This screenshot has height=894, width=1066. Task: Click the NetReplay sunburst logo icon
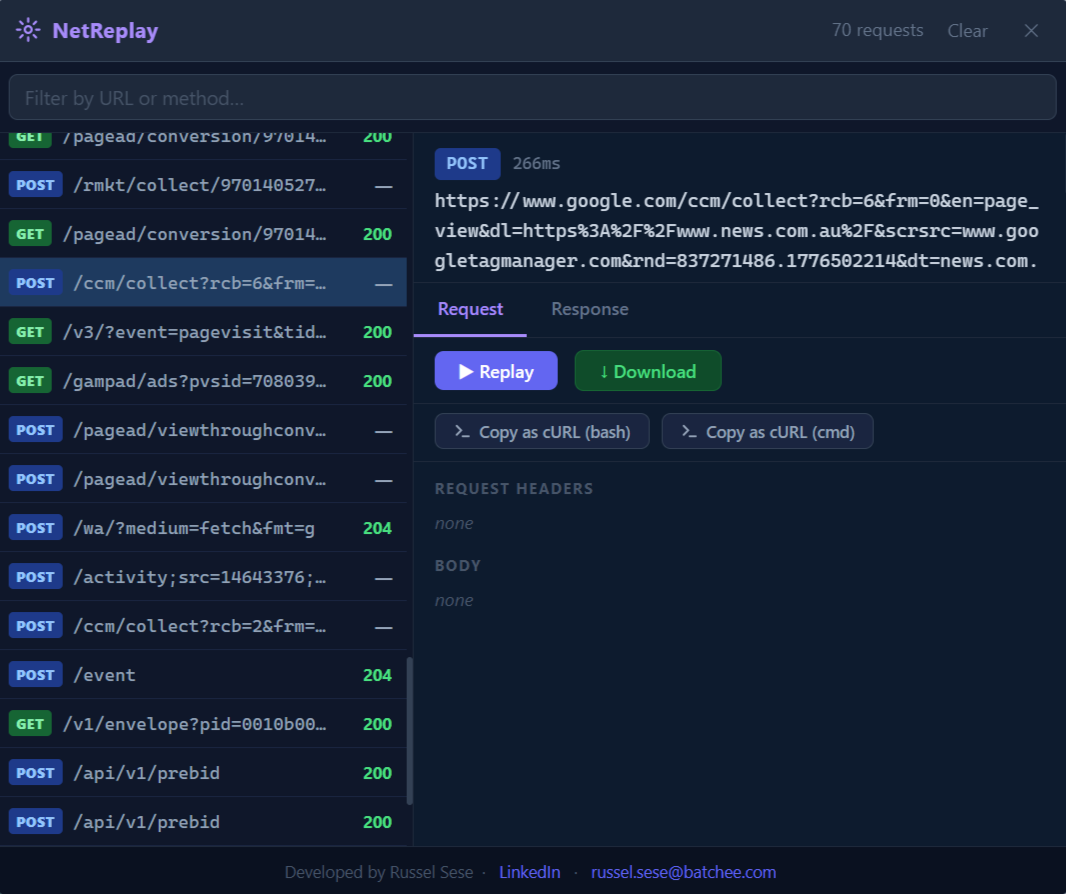tap(27, 30)
